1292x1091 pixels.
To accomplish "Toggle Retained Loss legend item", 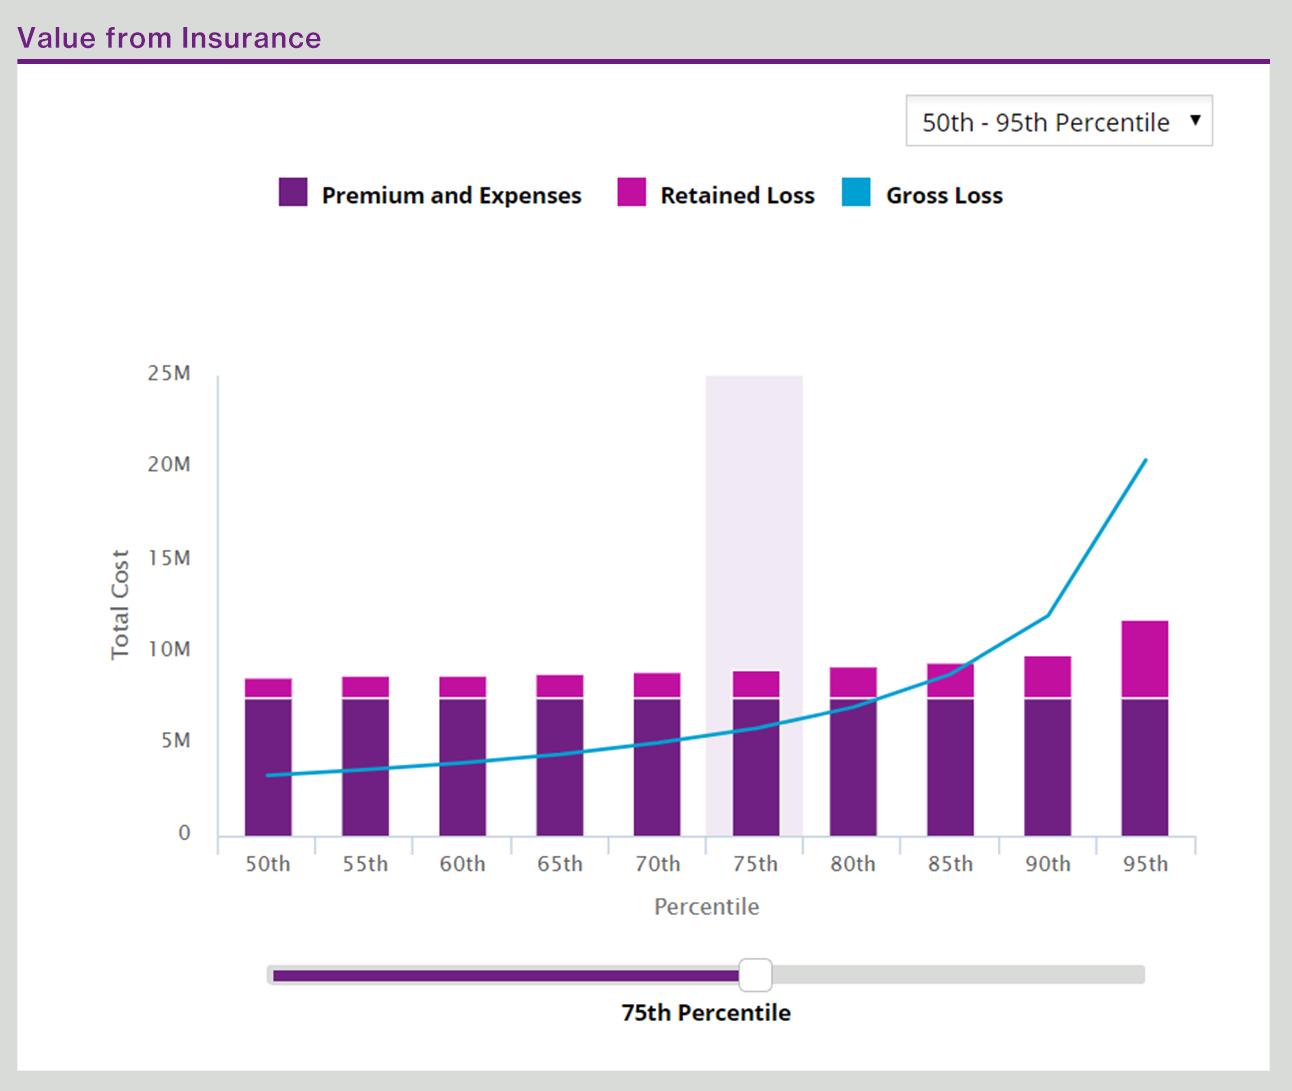I will coord(716,193).
